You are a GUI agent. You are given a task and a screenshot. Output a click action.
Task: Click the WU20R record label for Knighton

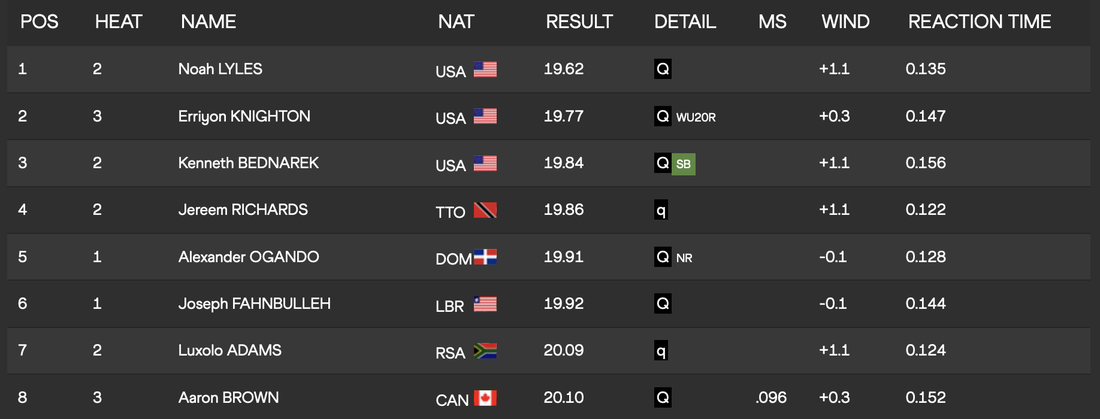(x=696, y=117)
